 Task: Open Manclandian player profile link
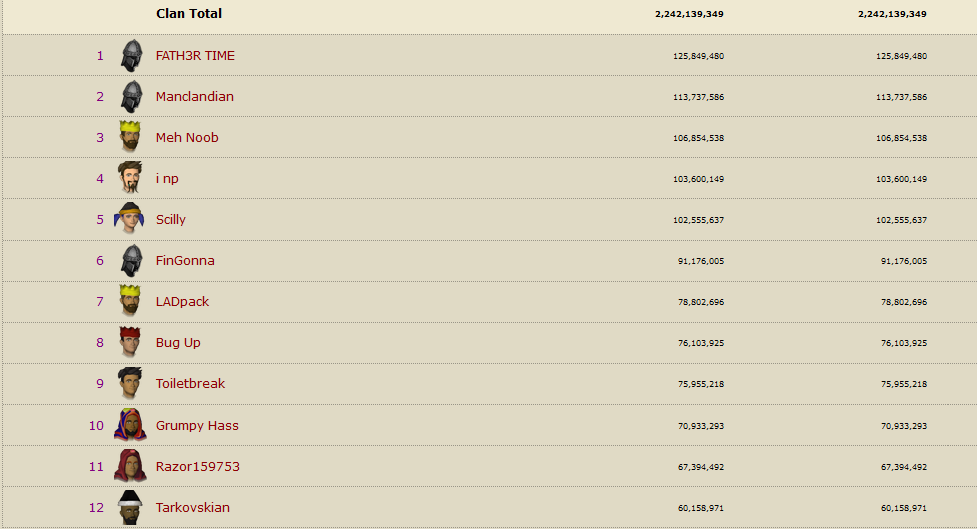(194, 97)
